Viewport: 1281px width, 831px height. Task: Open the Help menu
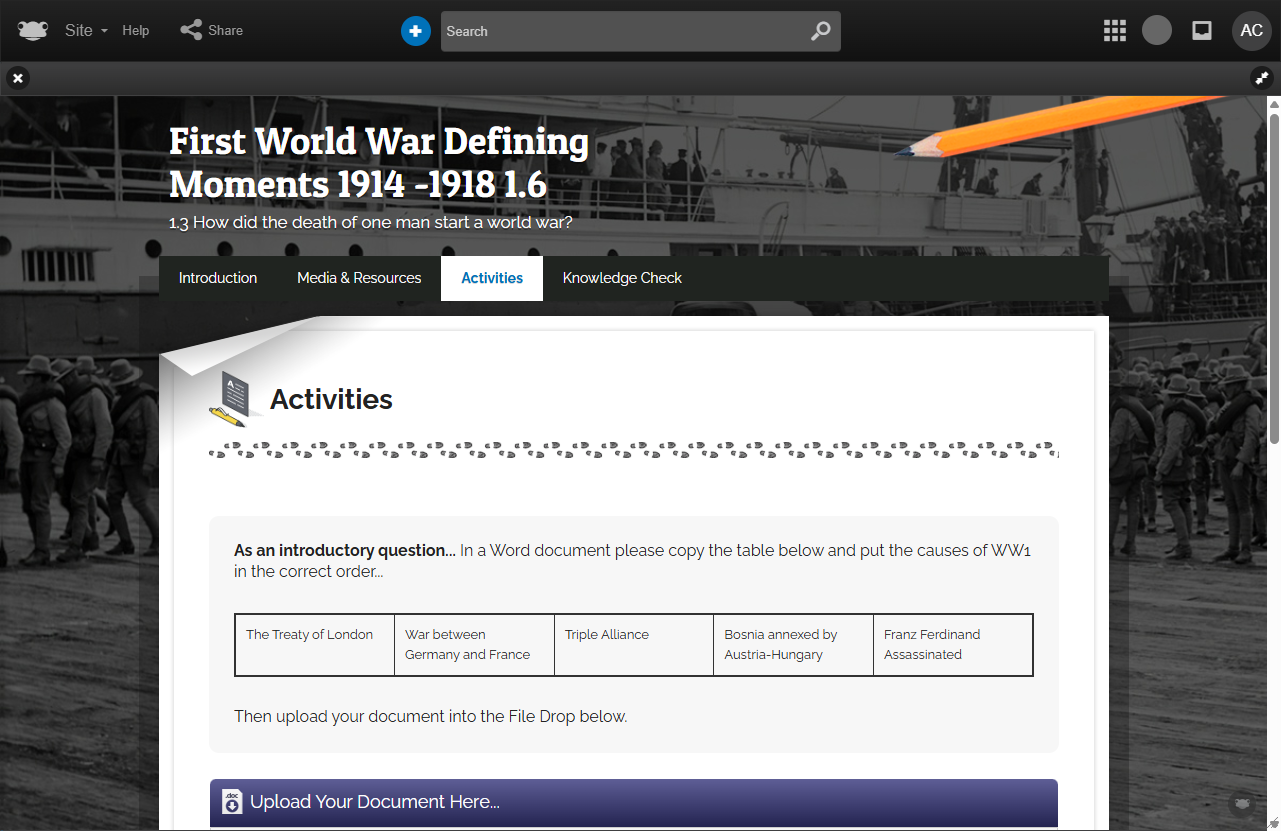pos(136,31)
